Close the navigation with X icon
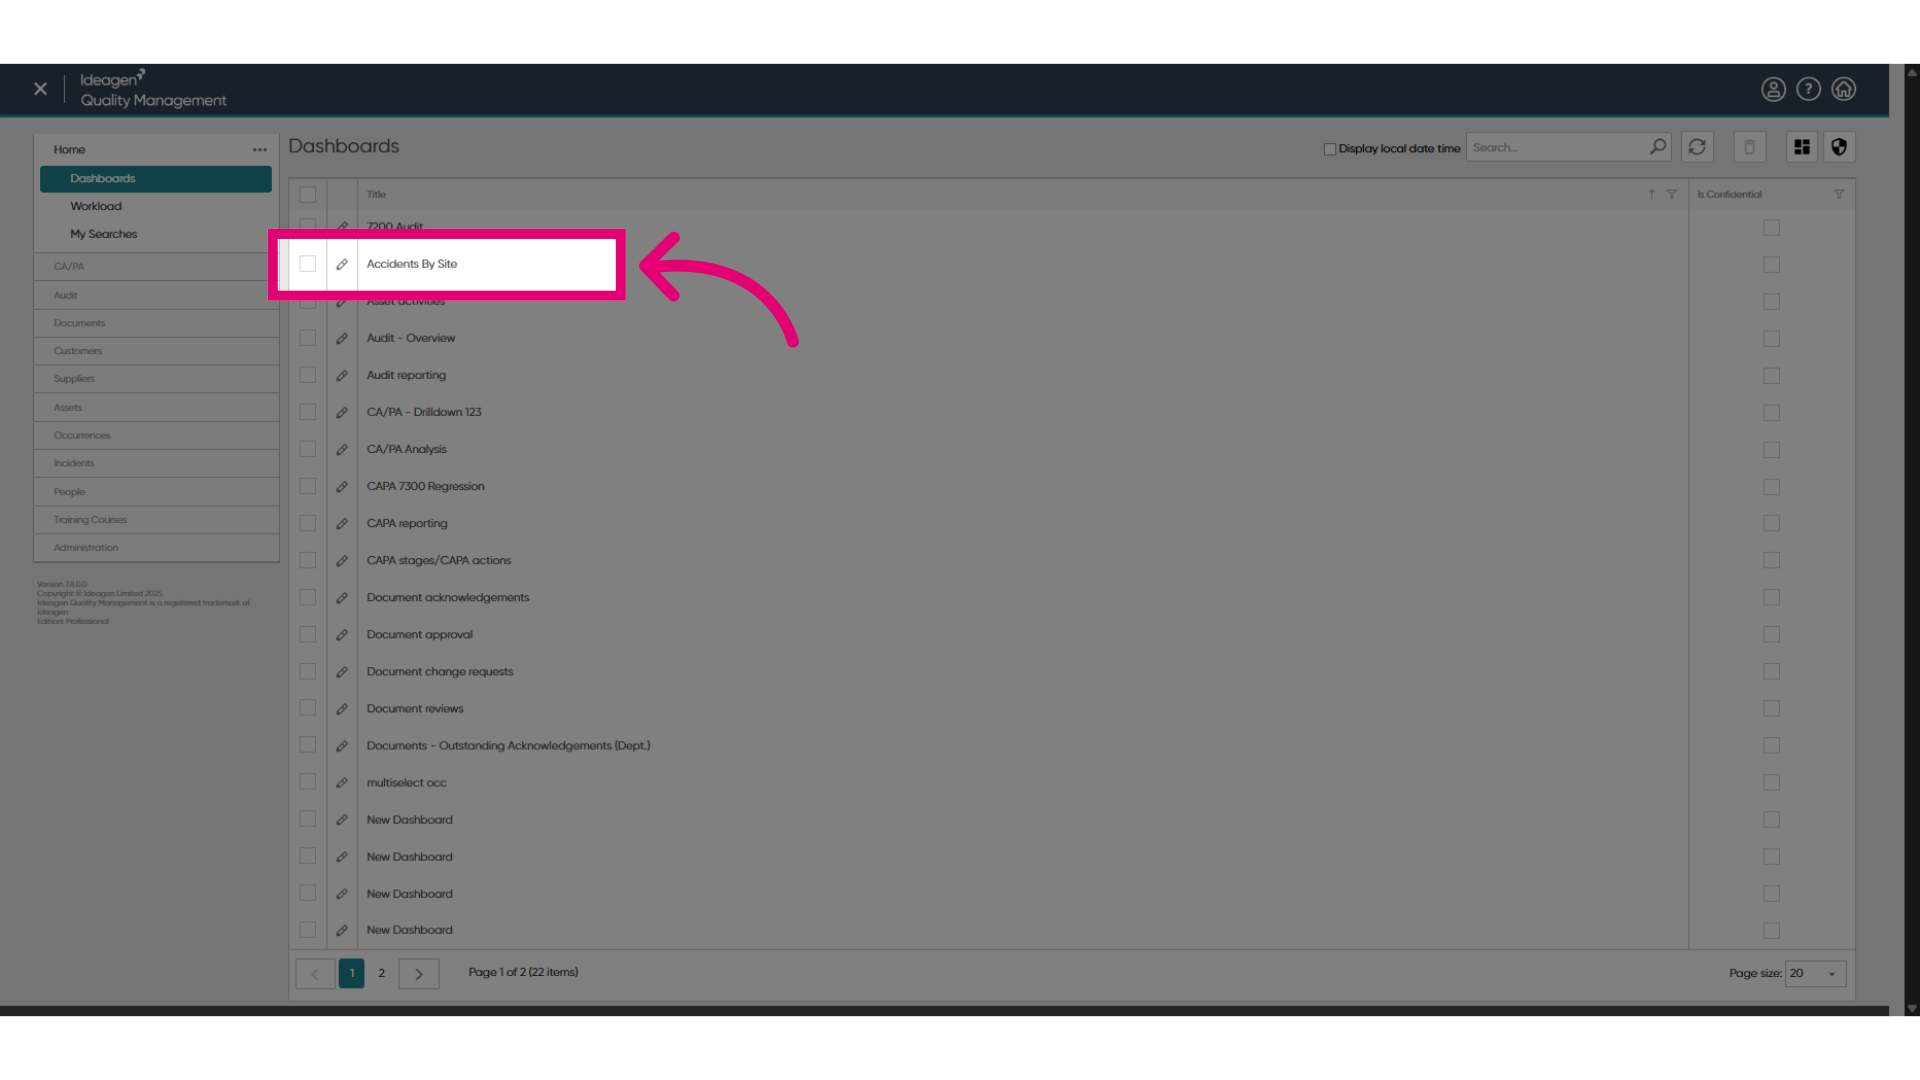 click(40, 89)
